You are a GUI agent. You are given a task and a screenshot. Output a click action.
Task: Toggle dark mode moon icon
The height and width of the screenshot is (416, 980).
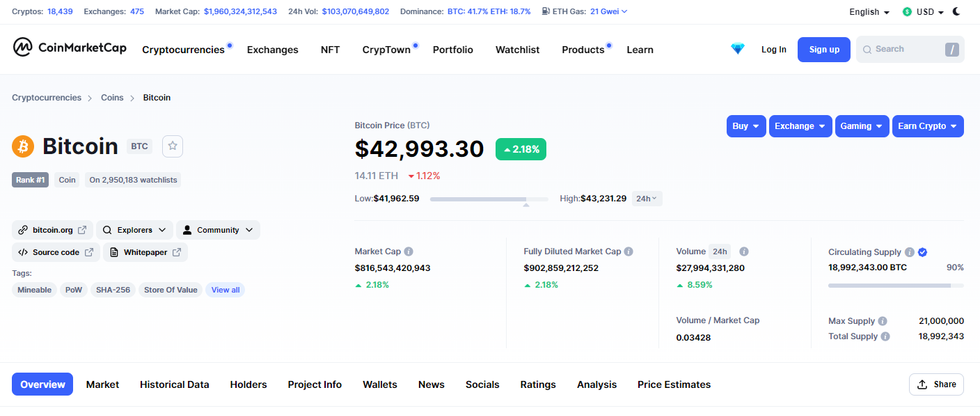pos(957,11)
